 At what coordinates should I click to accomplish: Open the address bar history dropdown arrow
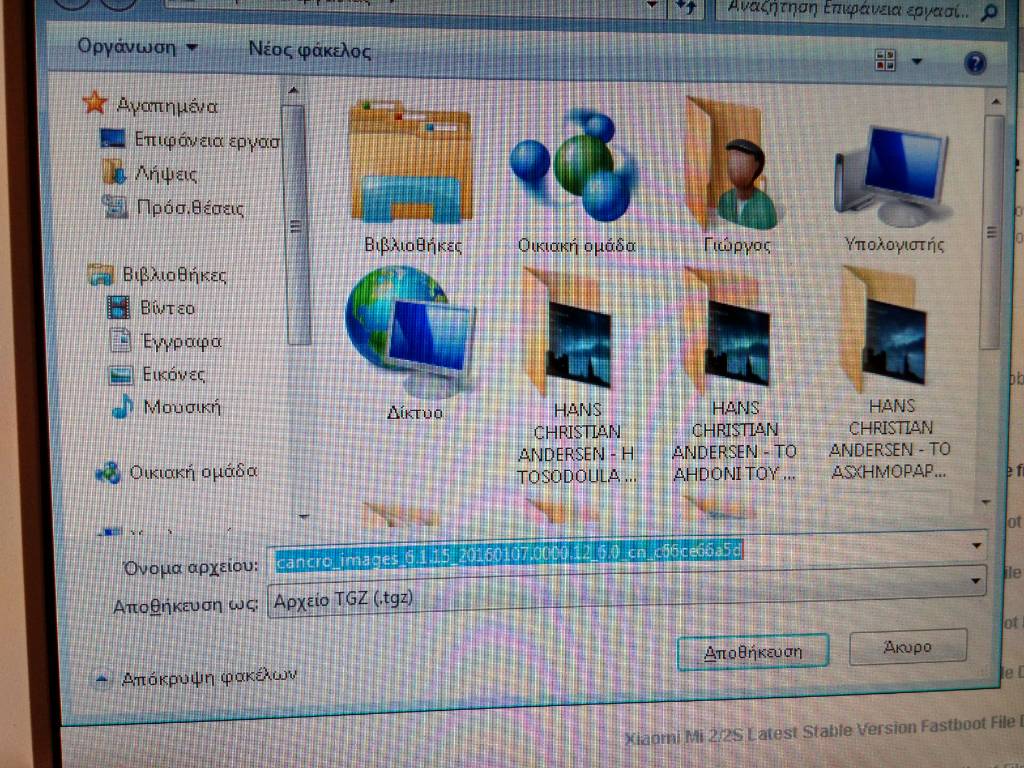point(650,6)
